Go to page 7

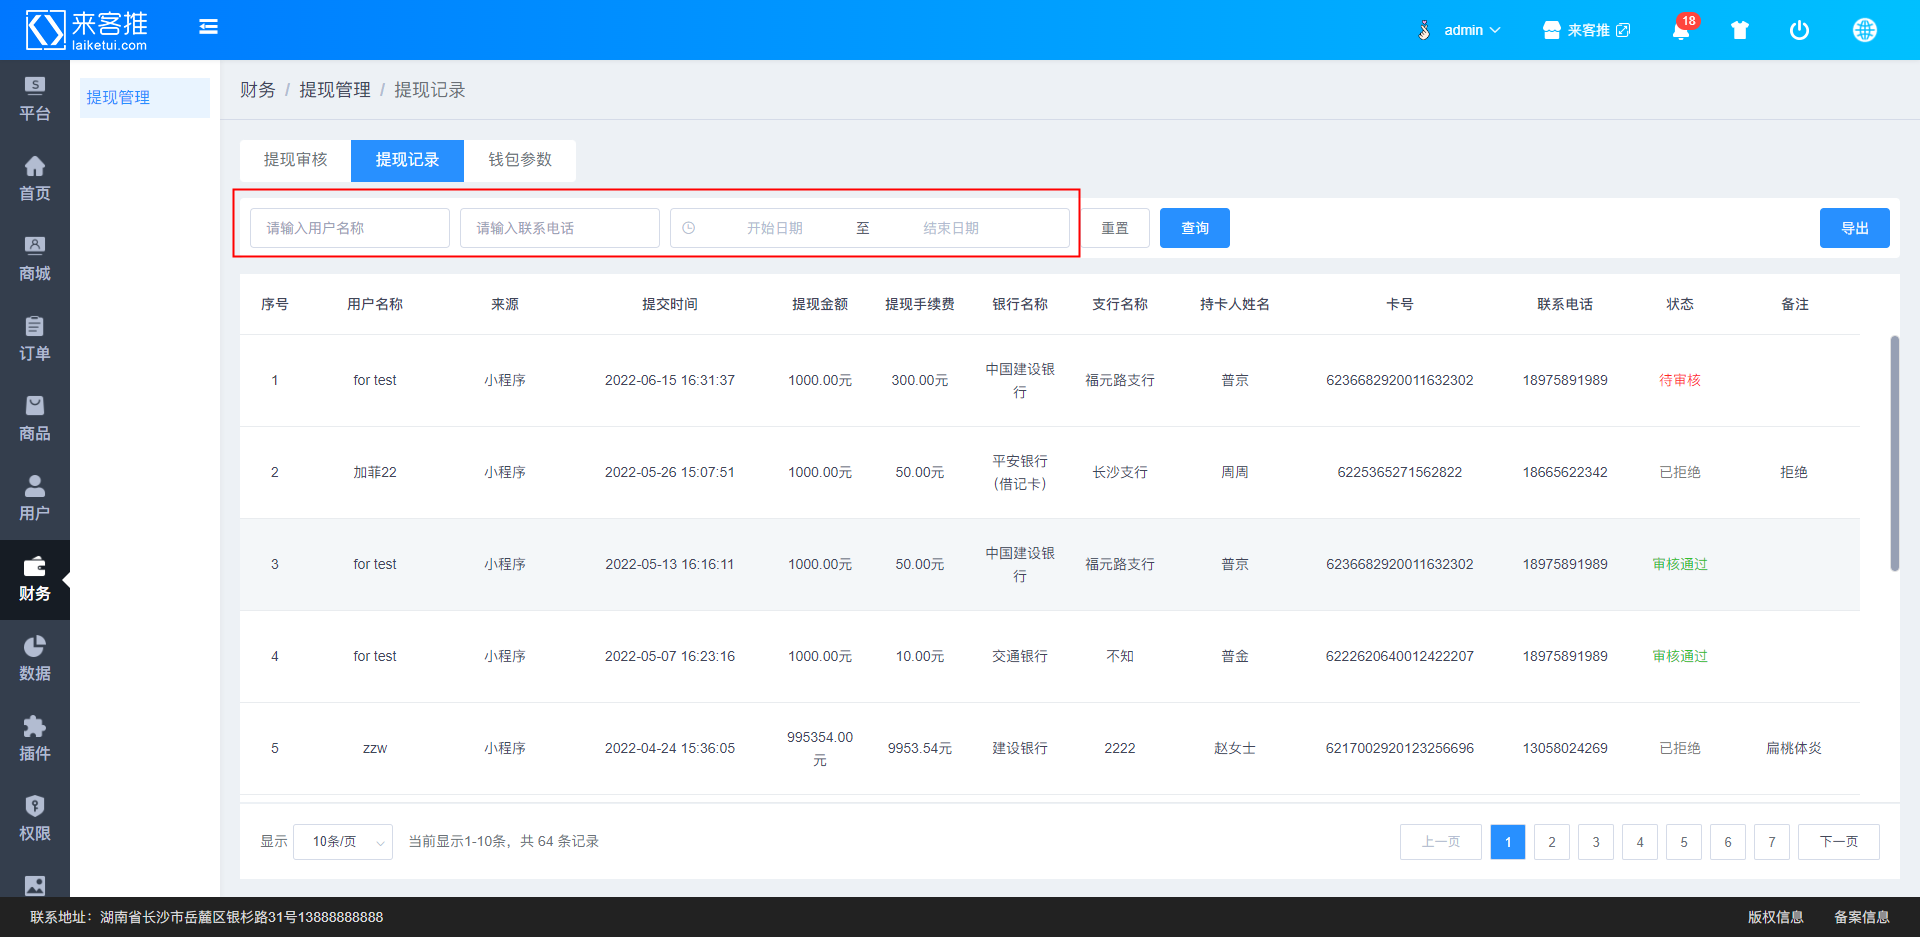[x=1772, y=842]
